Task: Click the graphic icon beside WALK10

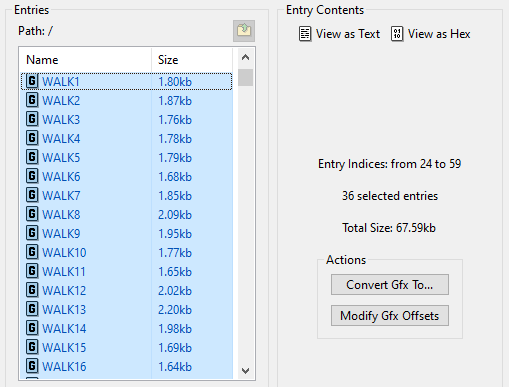Action: (32, 252)
